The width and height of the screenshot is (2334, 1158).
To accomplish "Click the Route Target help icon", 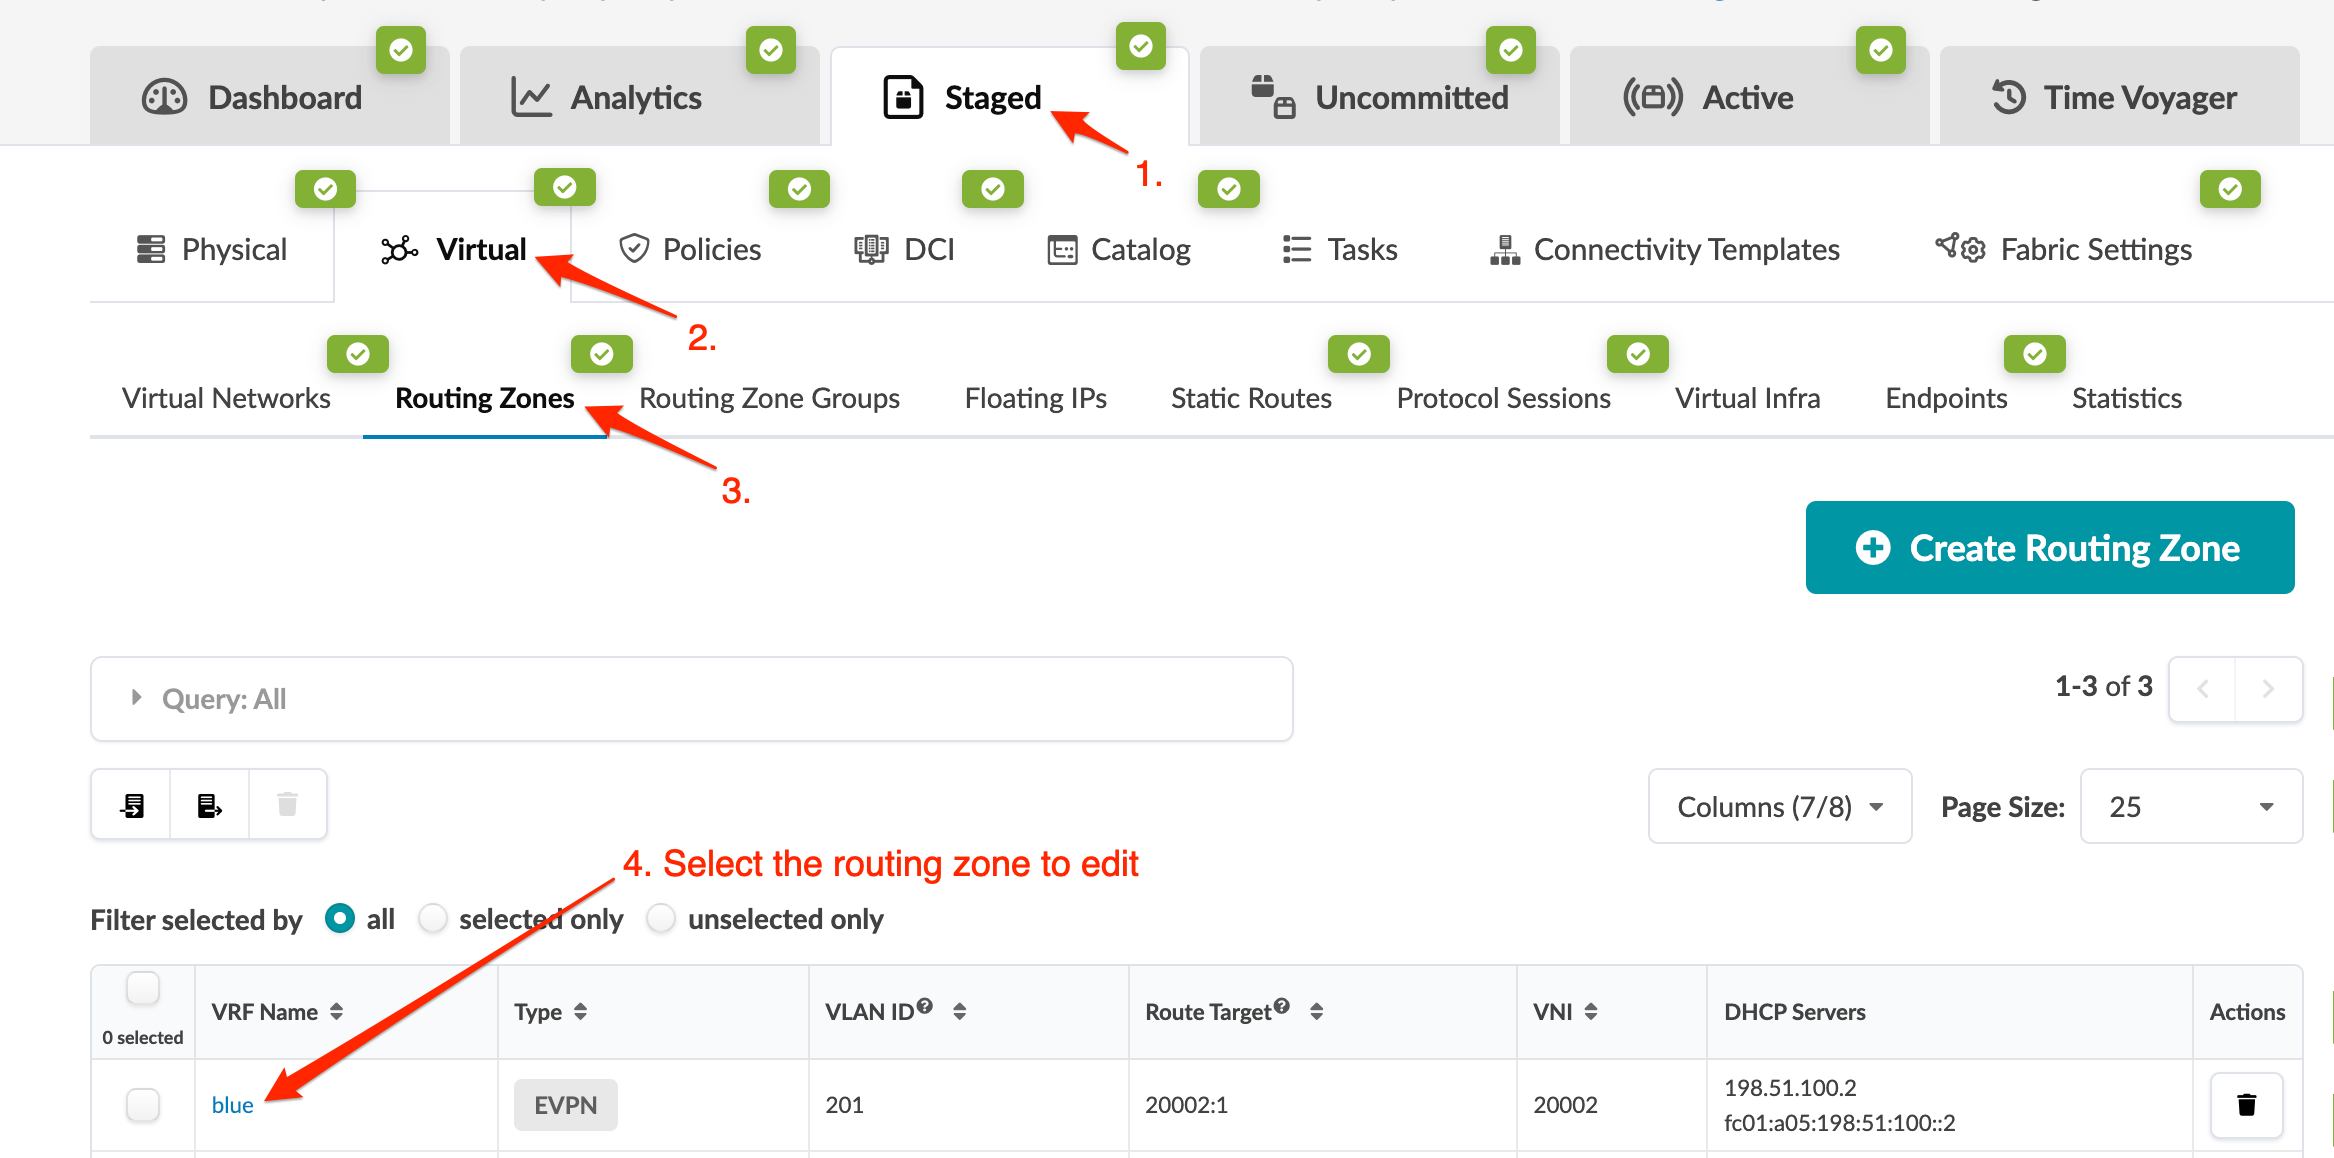I will tap(1282, 1006).
